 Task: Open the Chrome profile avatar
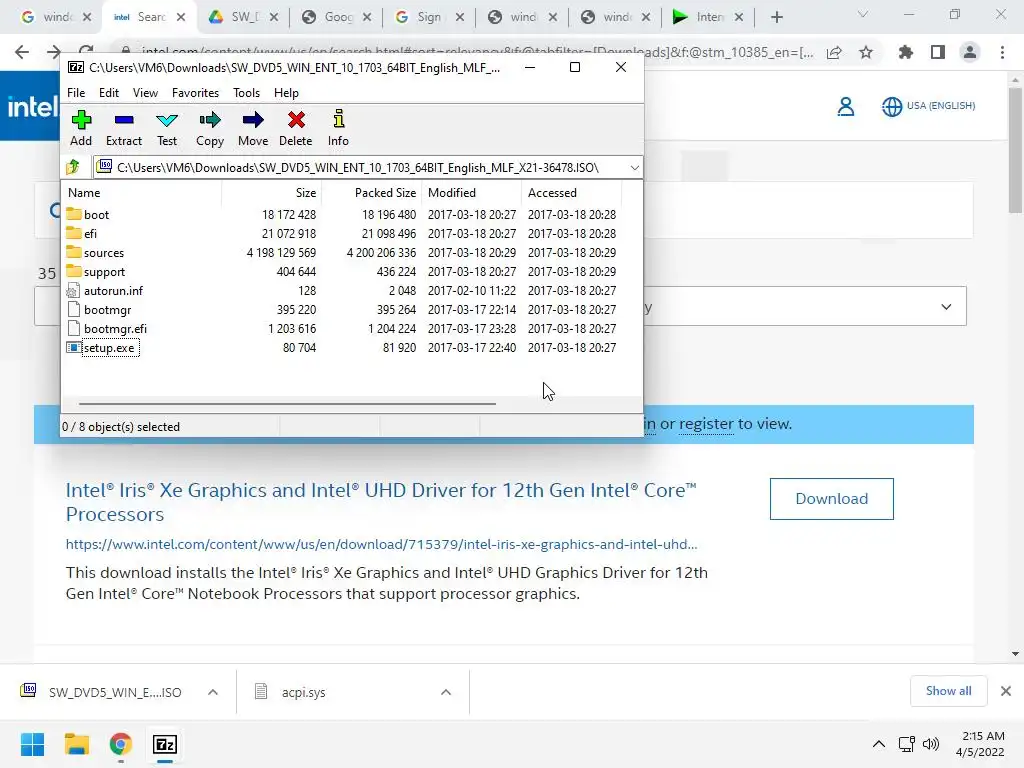pos(970,52)
